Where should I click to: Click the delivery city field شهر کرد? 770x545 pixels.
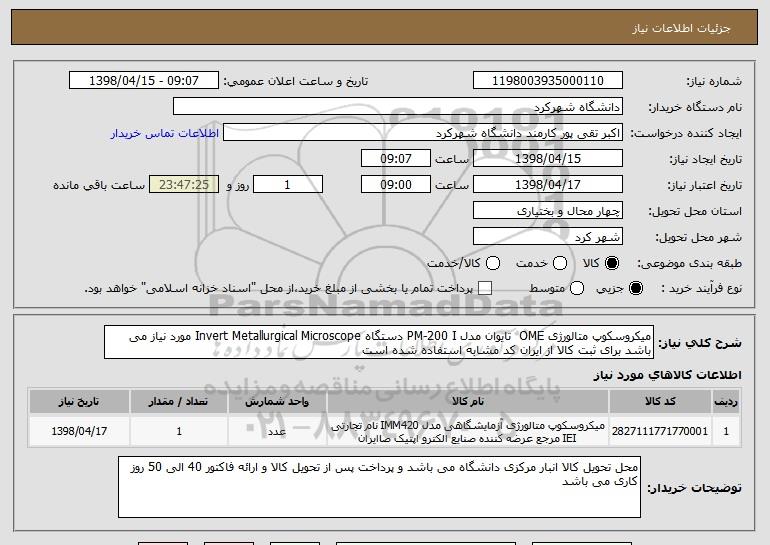[x=548, y=237]
